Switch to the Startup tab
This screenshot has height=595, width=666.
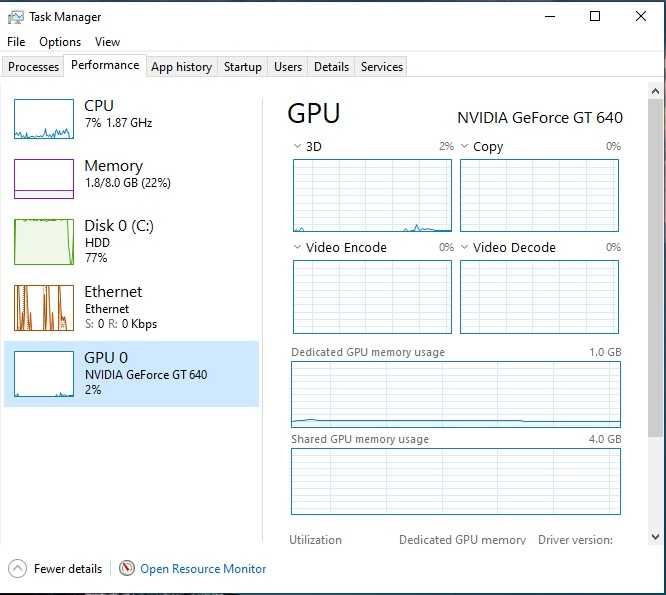tap(243, 67)
